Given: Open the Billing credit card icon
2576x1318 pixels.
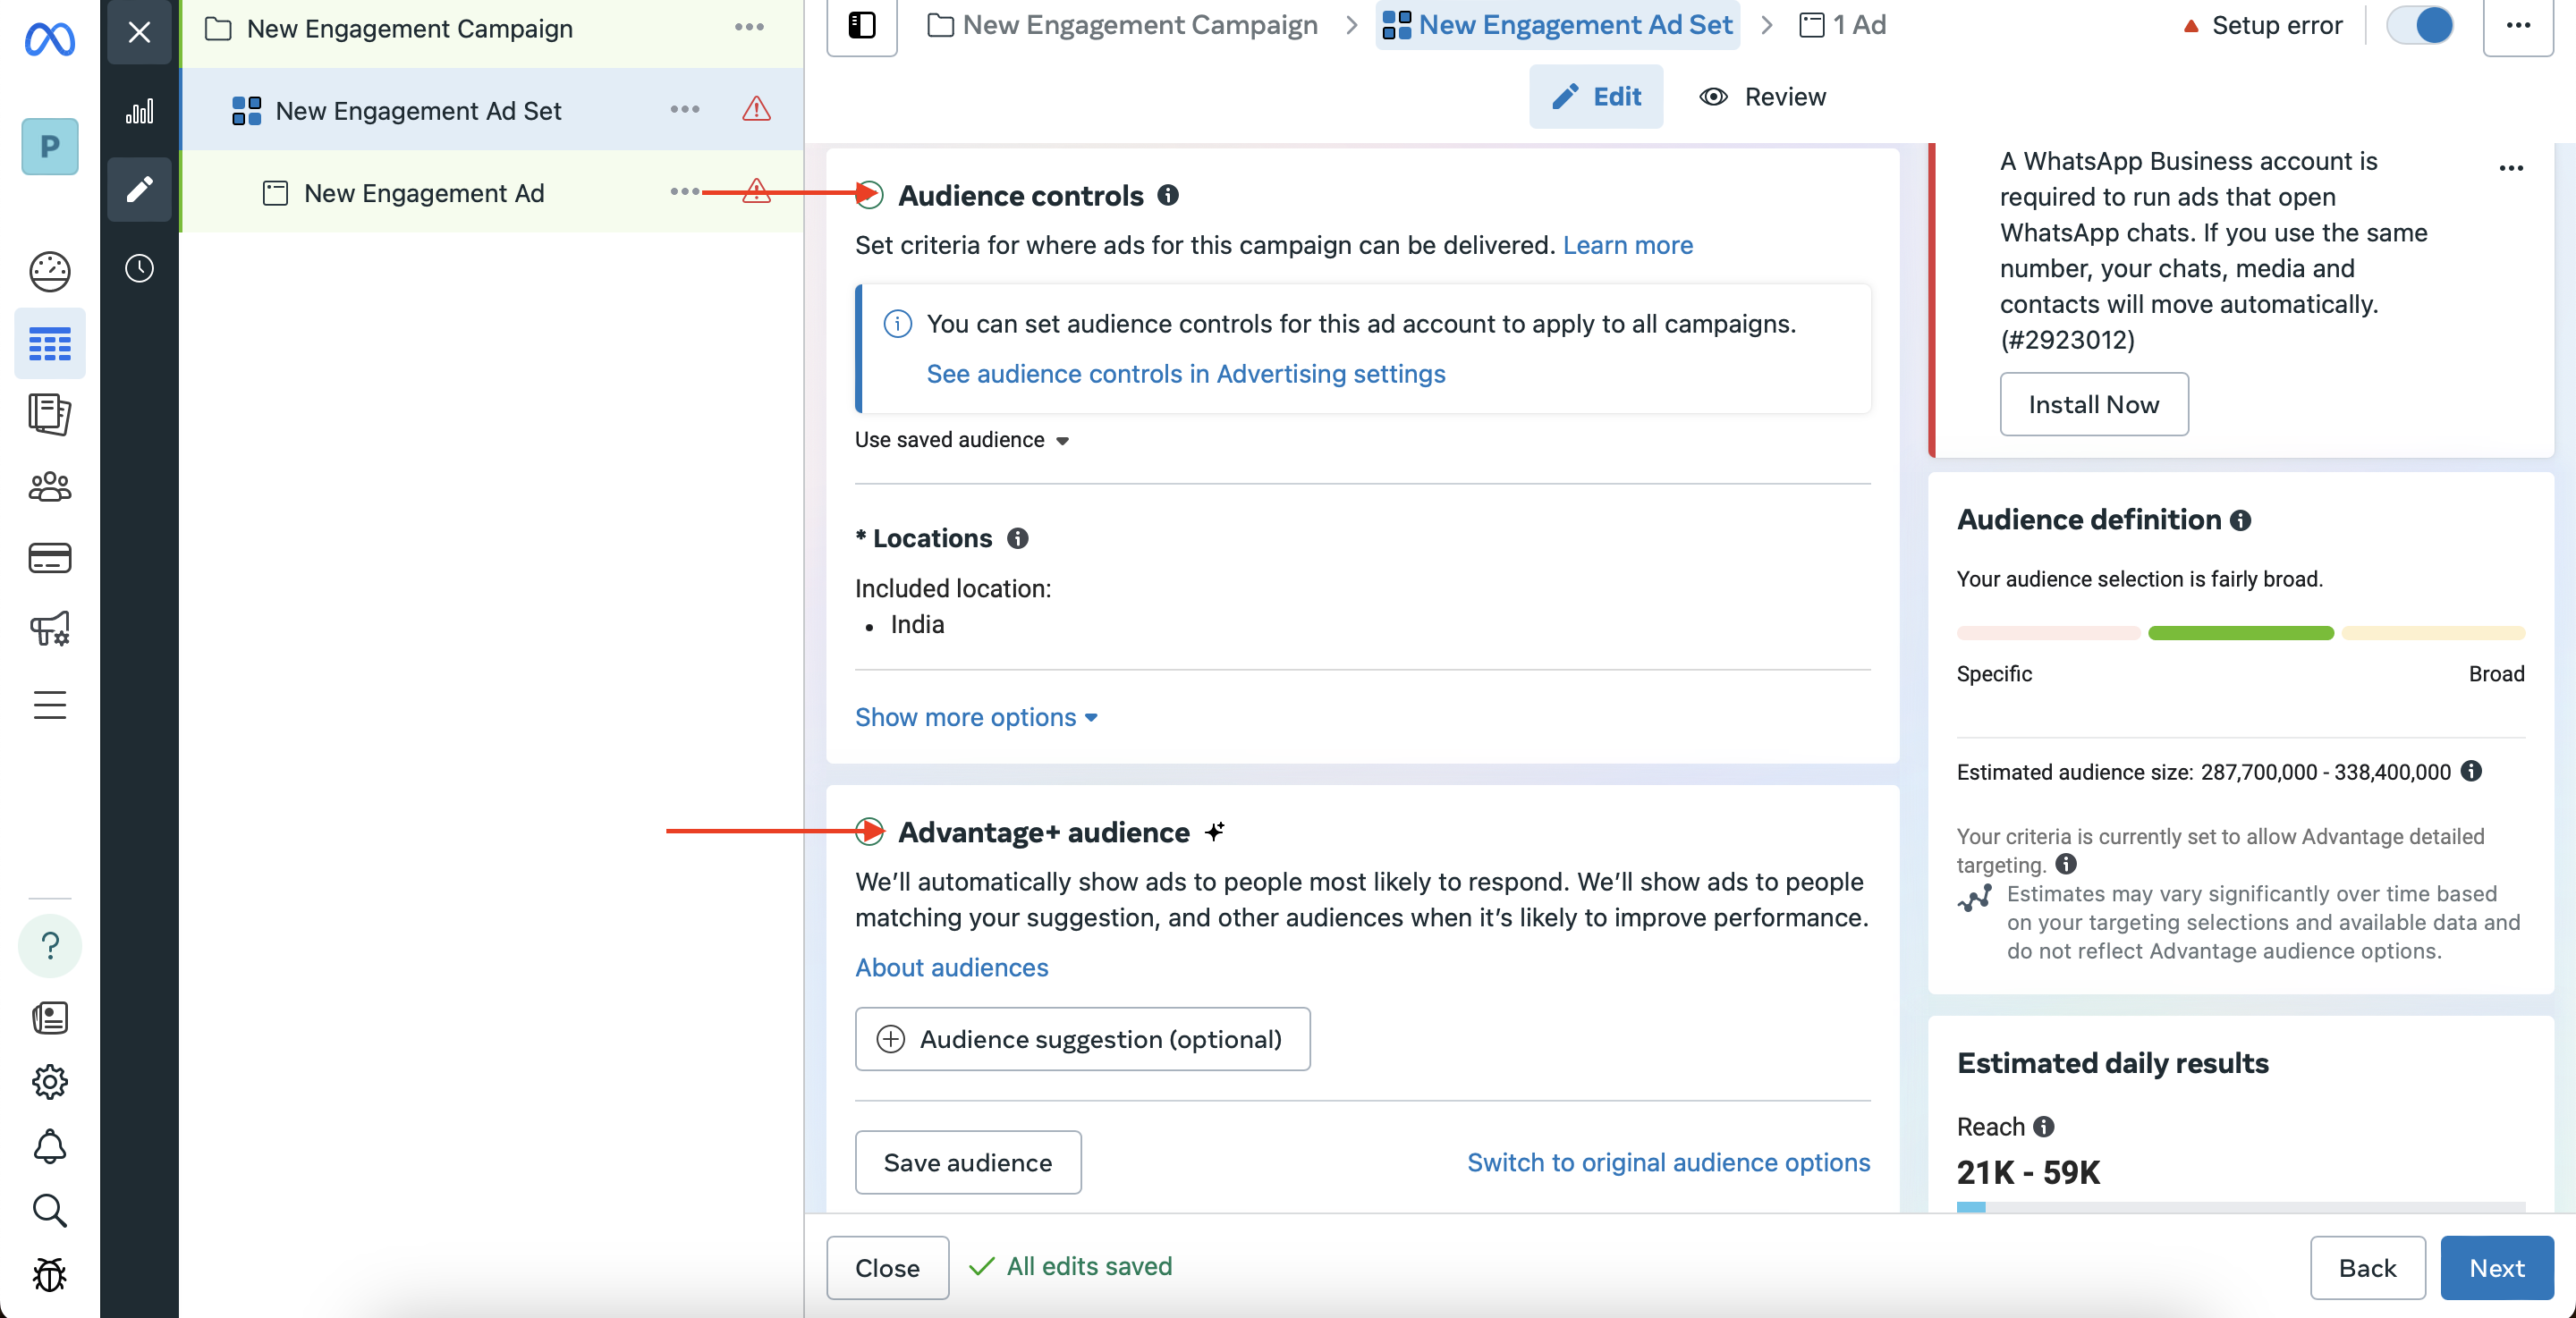Looking at the screenshot, I should 49,558.
